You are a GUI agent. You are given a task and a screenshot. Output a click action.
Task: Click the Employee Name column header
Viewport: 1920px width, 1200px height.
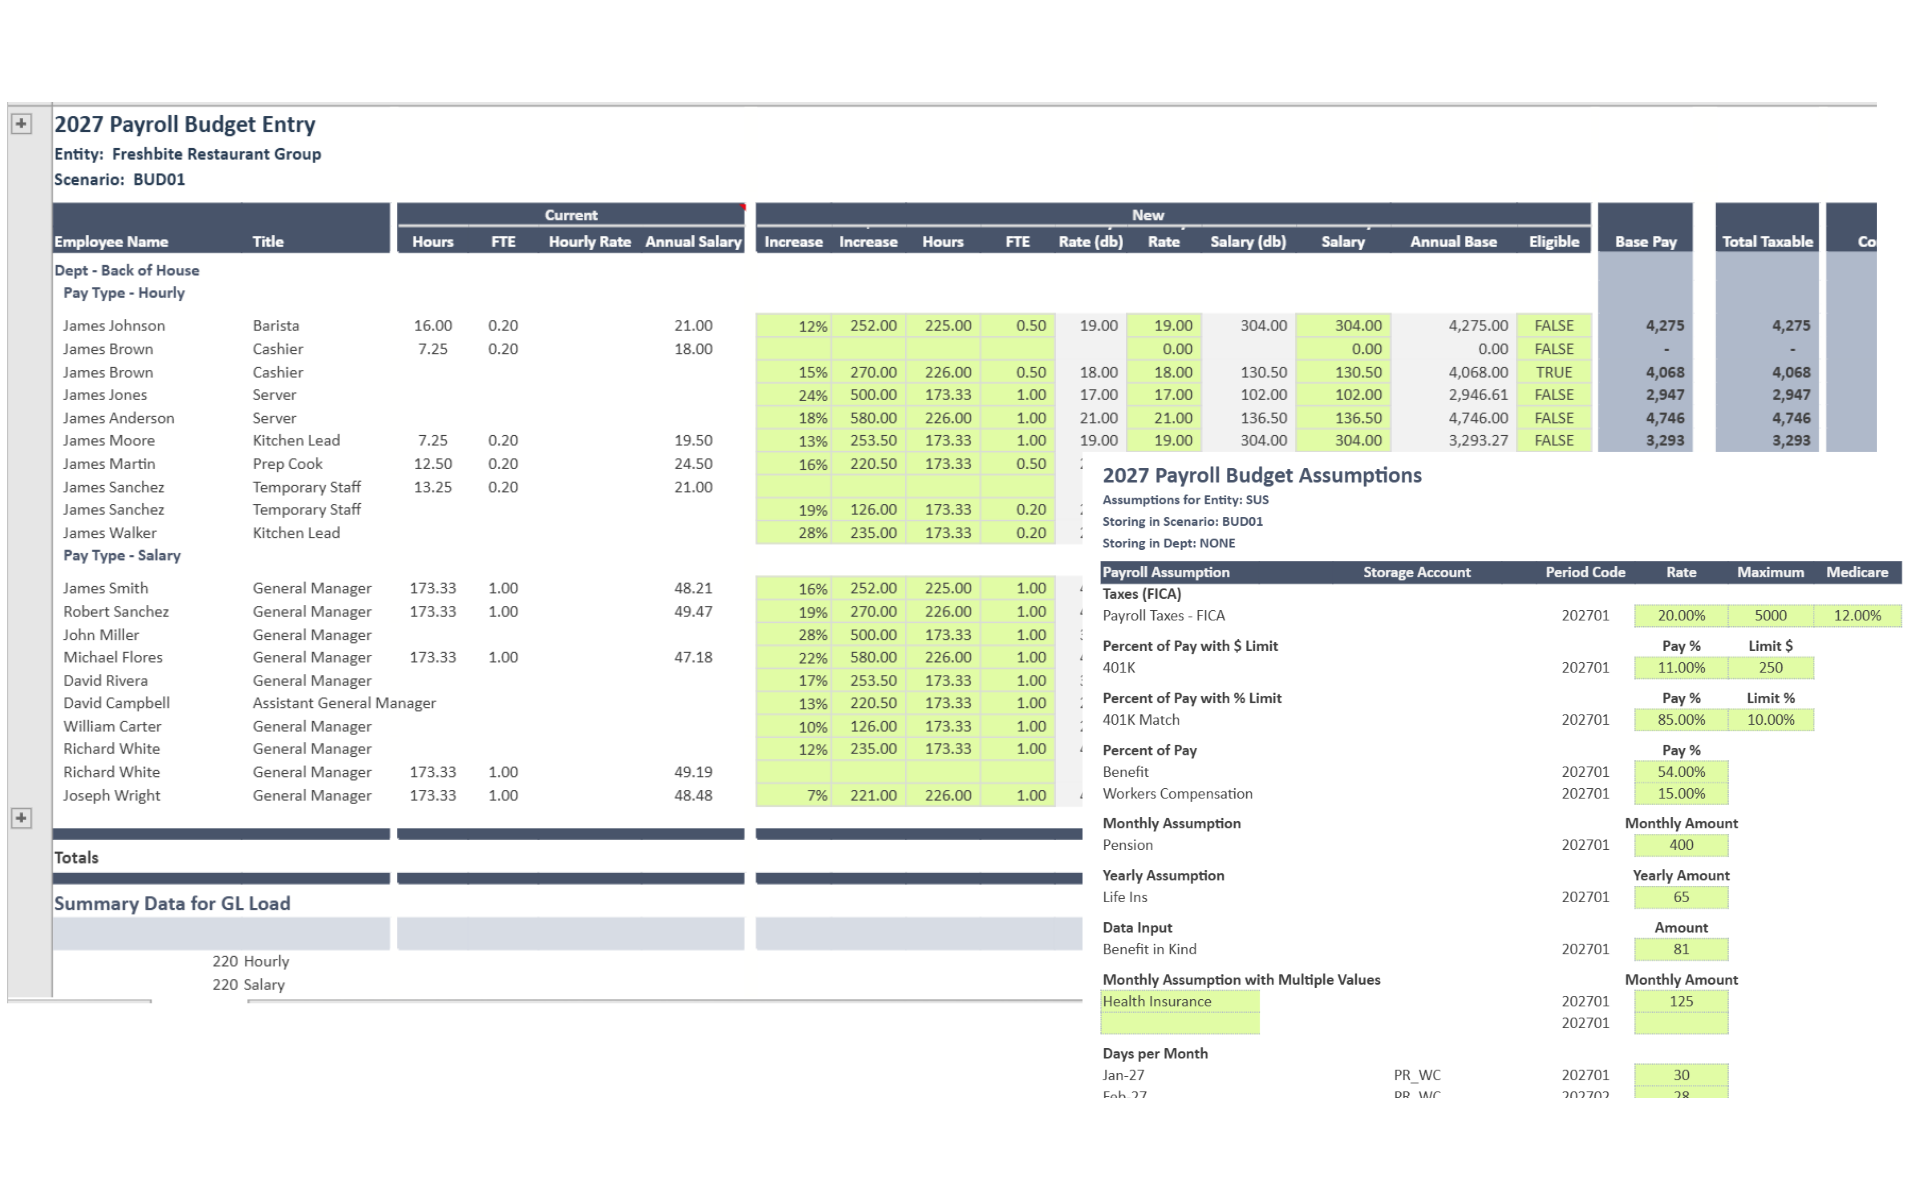click(111, 242)
